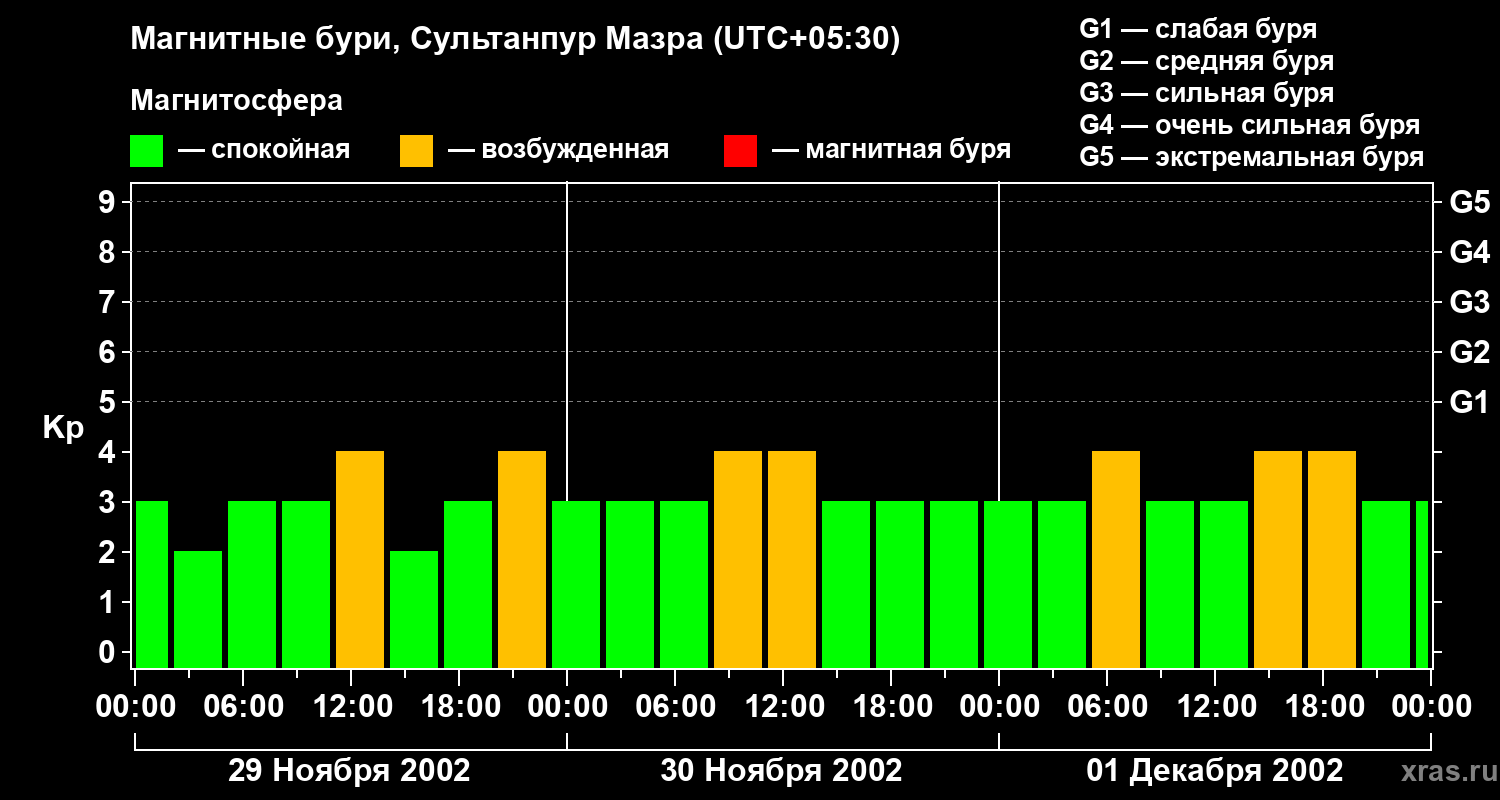1500x800 pixels.
Task: Click the green bar at 18:00 on 30 November
Action: [900, 585]
